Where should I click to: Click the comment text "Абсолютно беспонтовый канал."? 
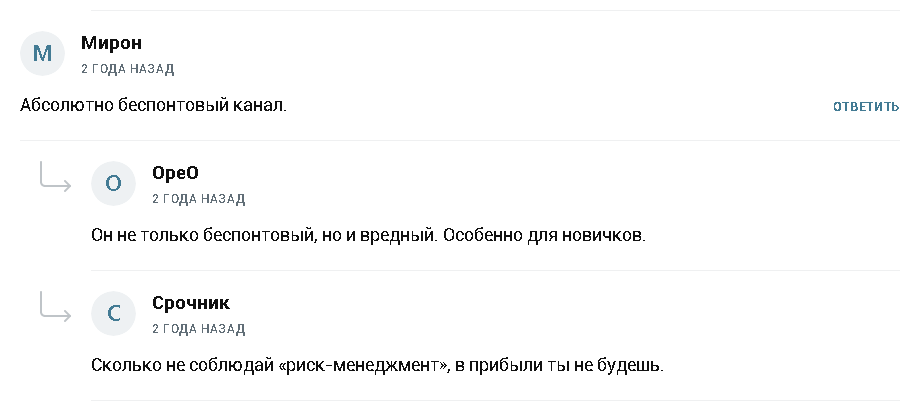(153, 106)
